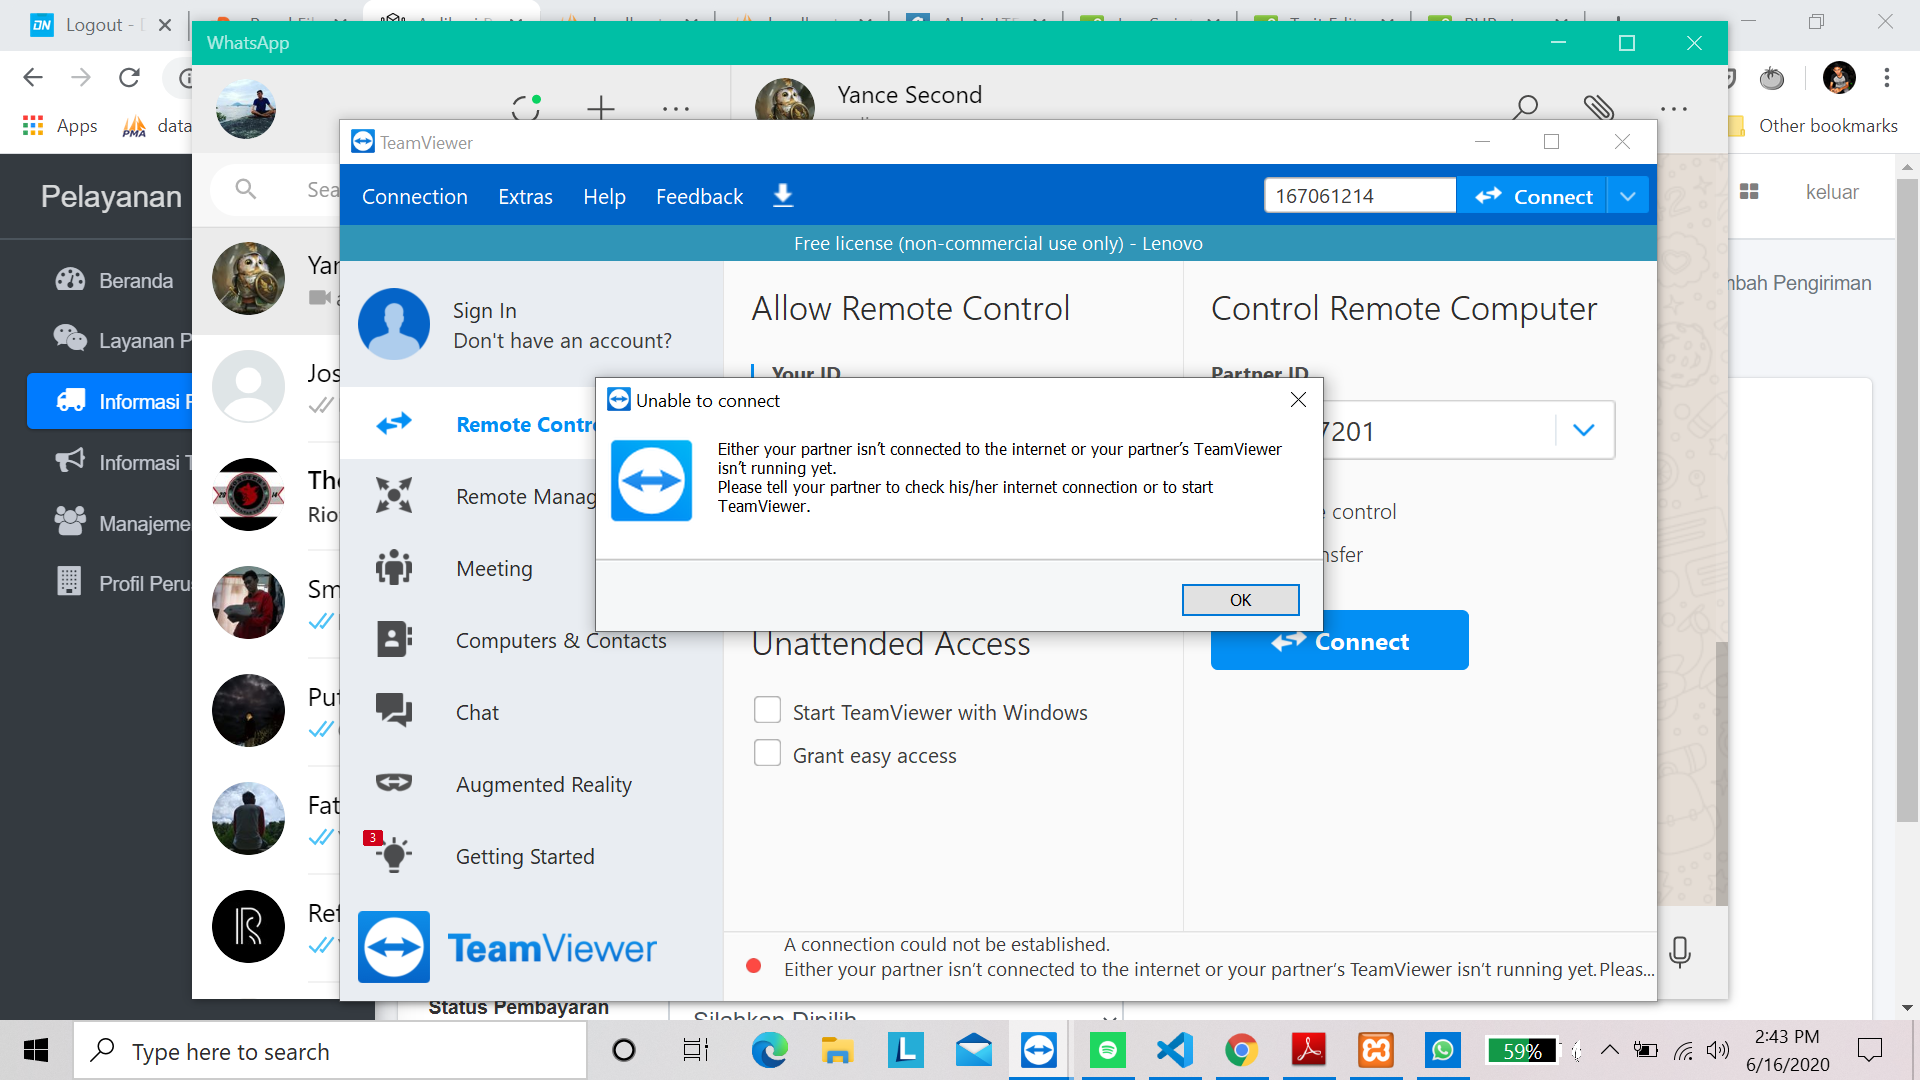Click the download icon in TeamViewer menu bar
The height and width of the screenshot is (1080, 1920).
tap(783, 196)
